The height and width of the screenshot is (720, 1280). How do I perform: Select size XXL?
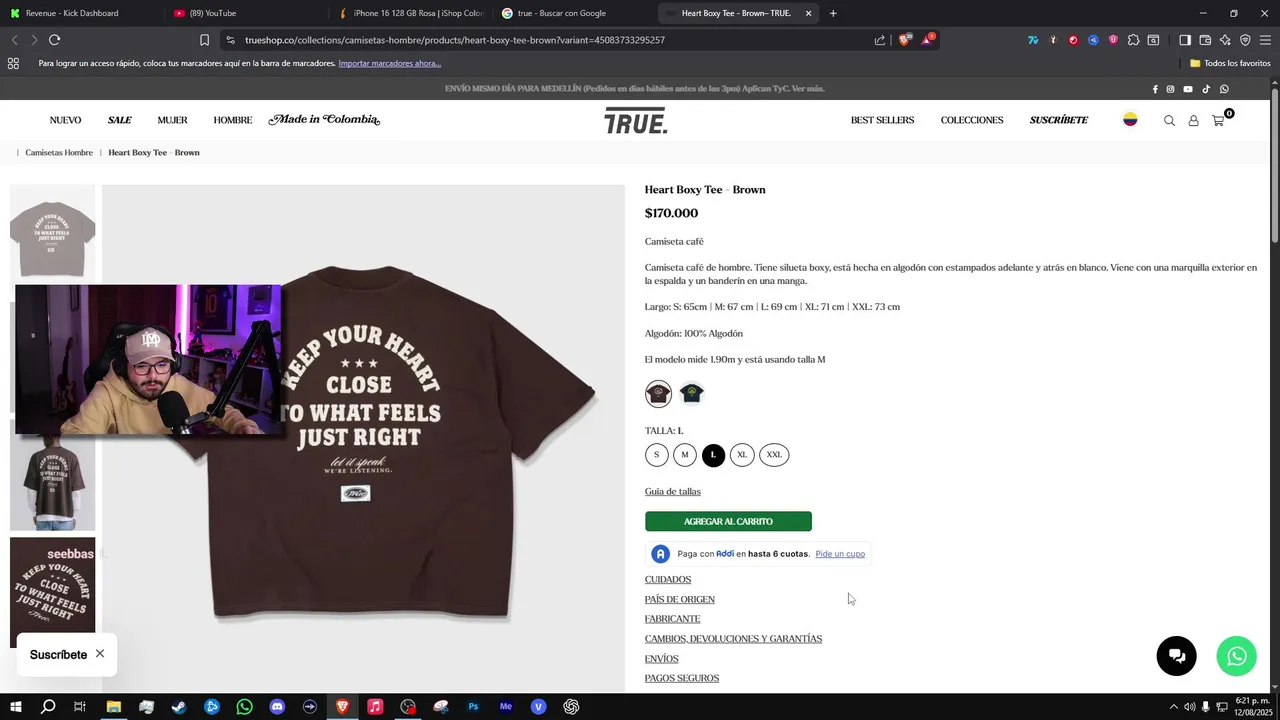pyautogui.click(x=774, y=455)
